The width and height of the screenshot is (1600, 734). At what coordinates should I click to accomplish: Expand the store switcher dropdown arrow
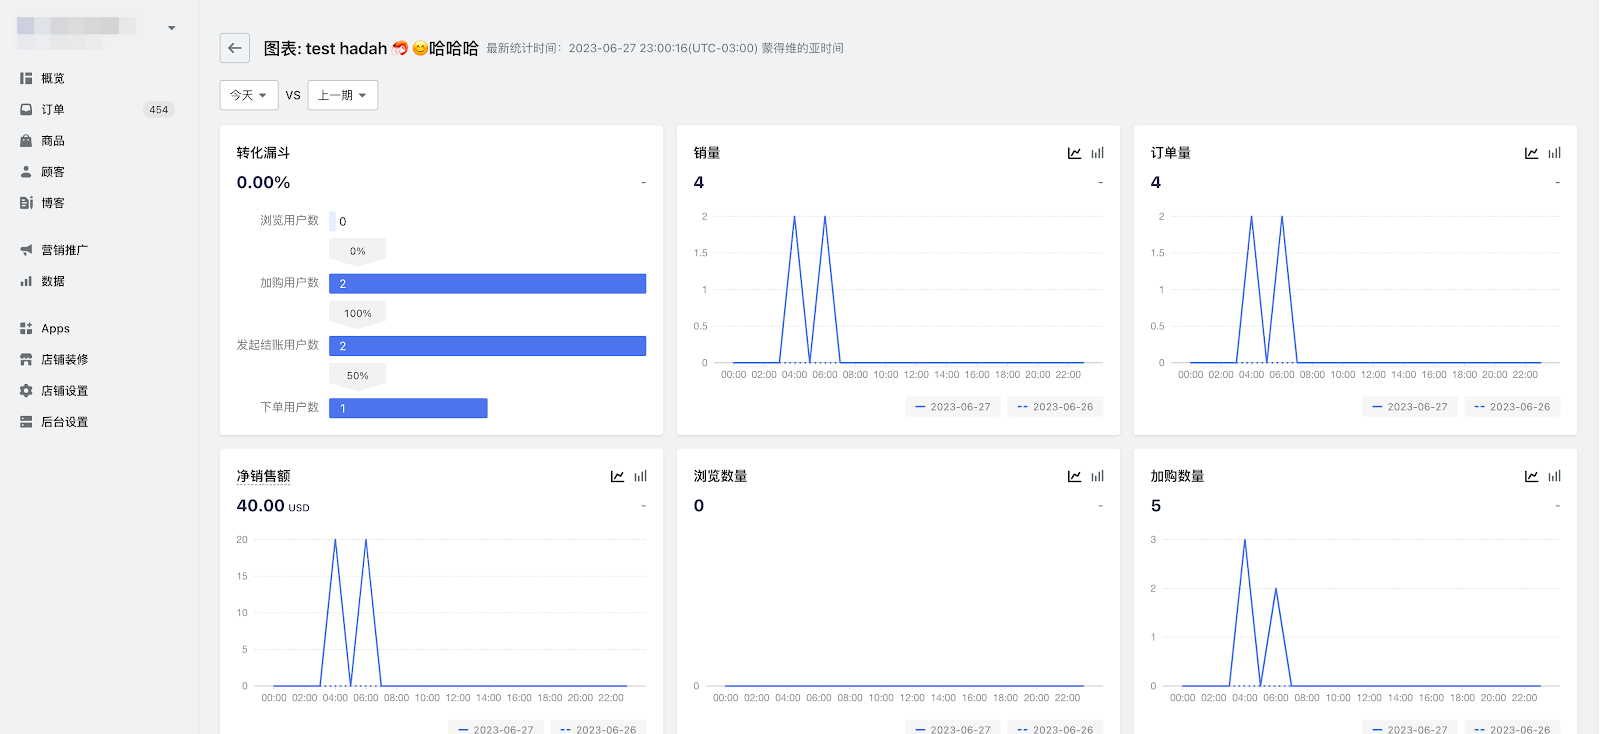pyautogui.click(x=172, y=28)
